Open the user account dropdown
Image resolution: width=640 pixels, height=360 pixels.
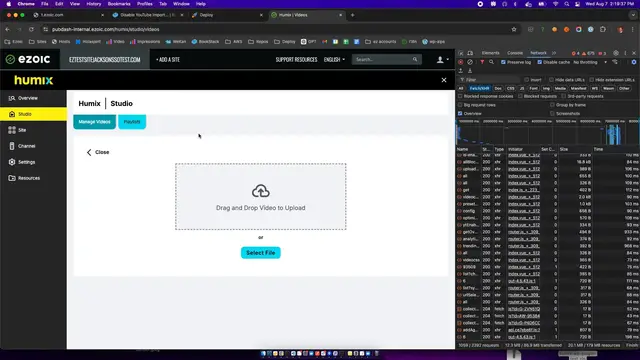click(442, 60)
